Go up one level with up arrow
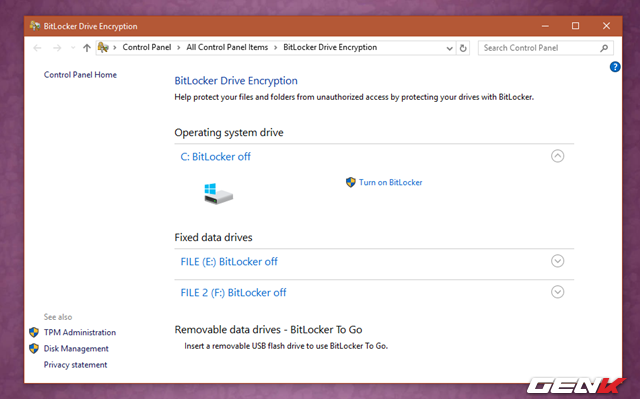The height and width of the screenshot is (399, 640). tap(87, 48)
